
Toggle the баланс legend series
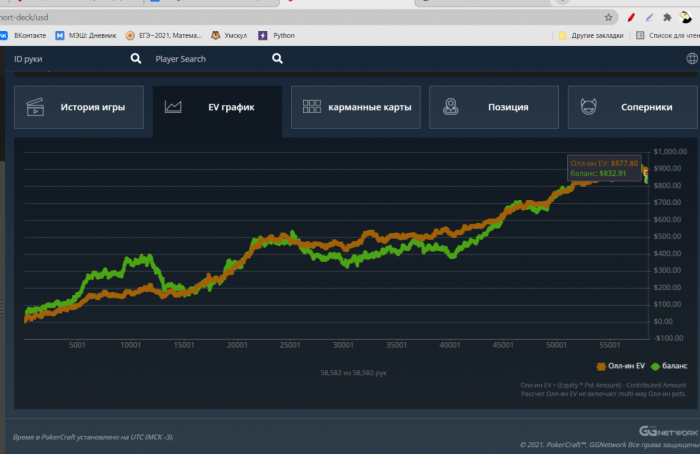tap(669, 366)
